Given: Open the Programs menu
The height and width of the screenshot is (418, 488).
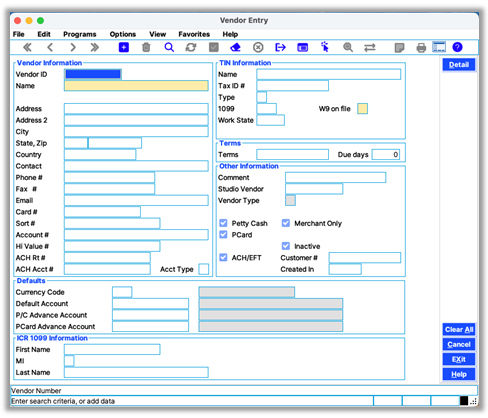Looking at the screenshot, I should click(x=80, y=34).
